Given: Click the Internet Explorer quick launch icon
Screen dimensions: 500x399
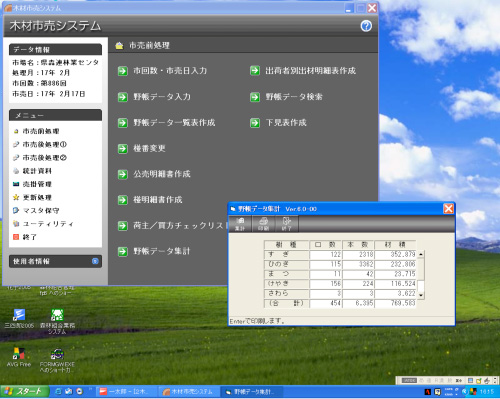Looking at the screenshot, I should pos(59,391).
